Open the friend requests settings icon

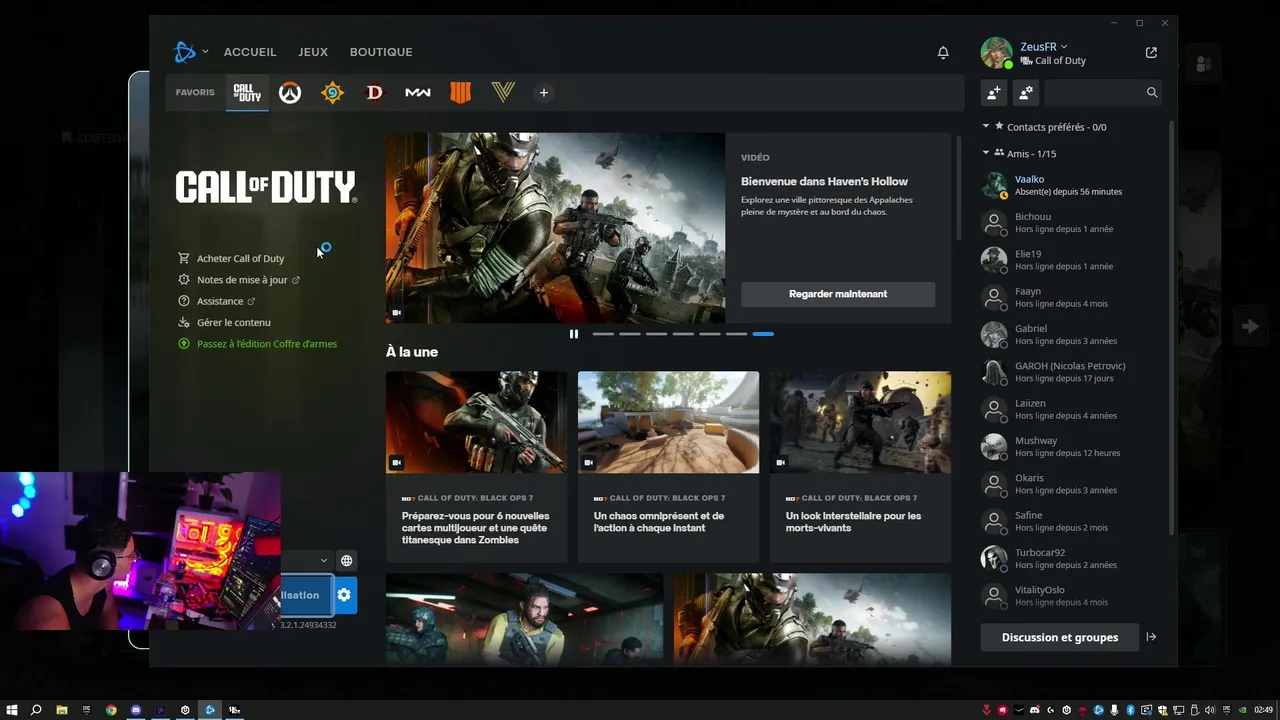[x=1025, y=93]
